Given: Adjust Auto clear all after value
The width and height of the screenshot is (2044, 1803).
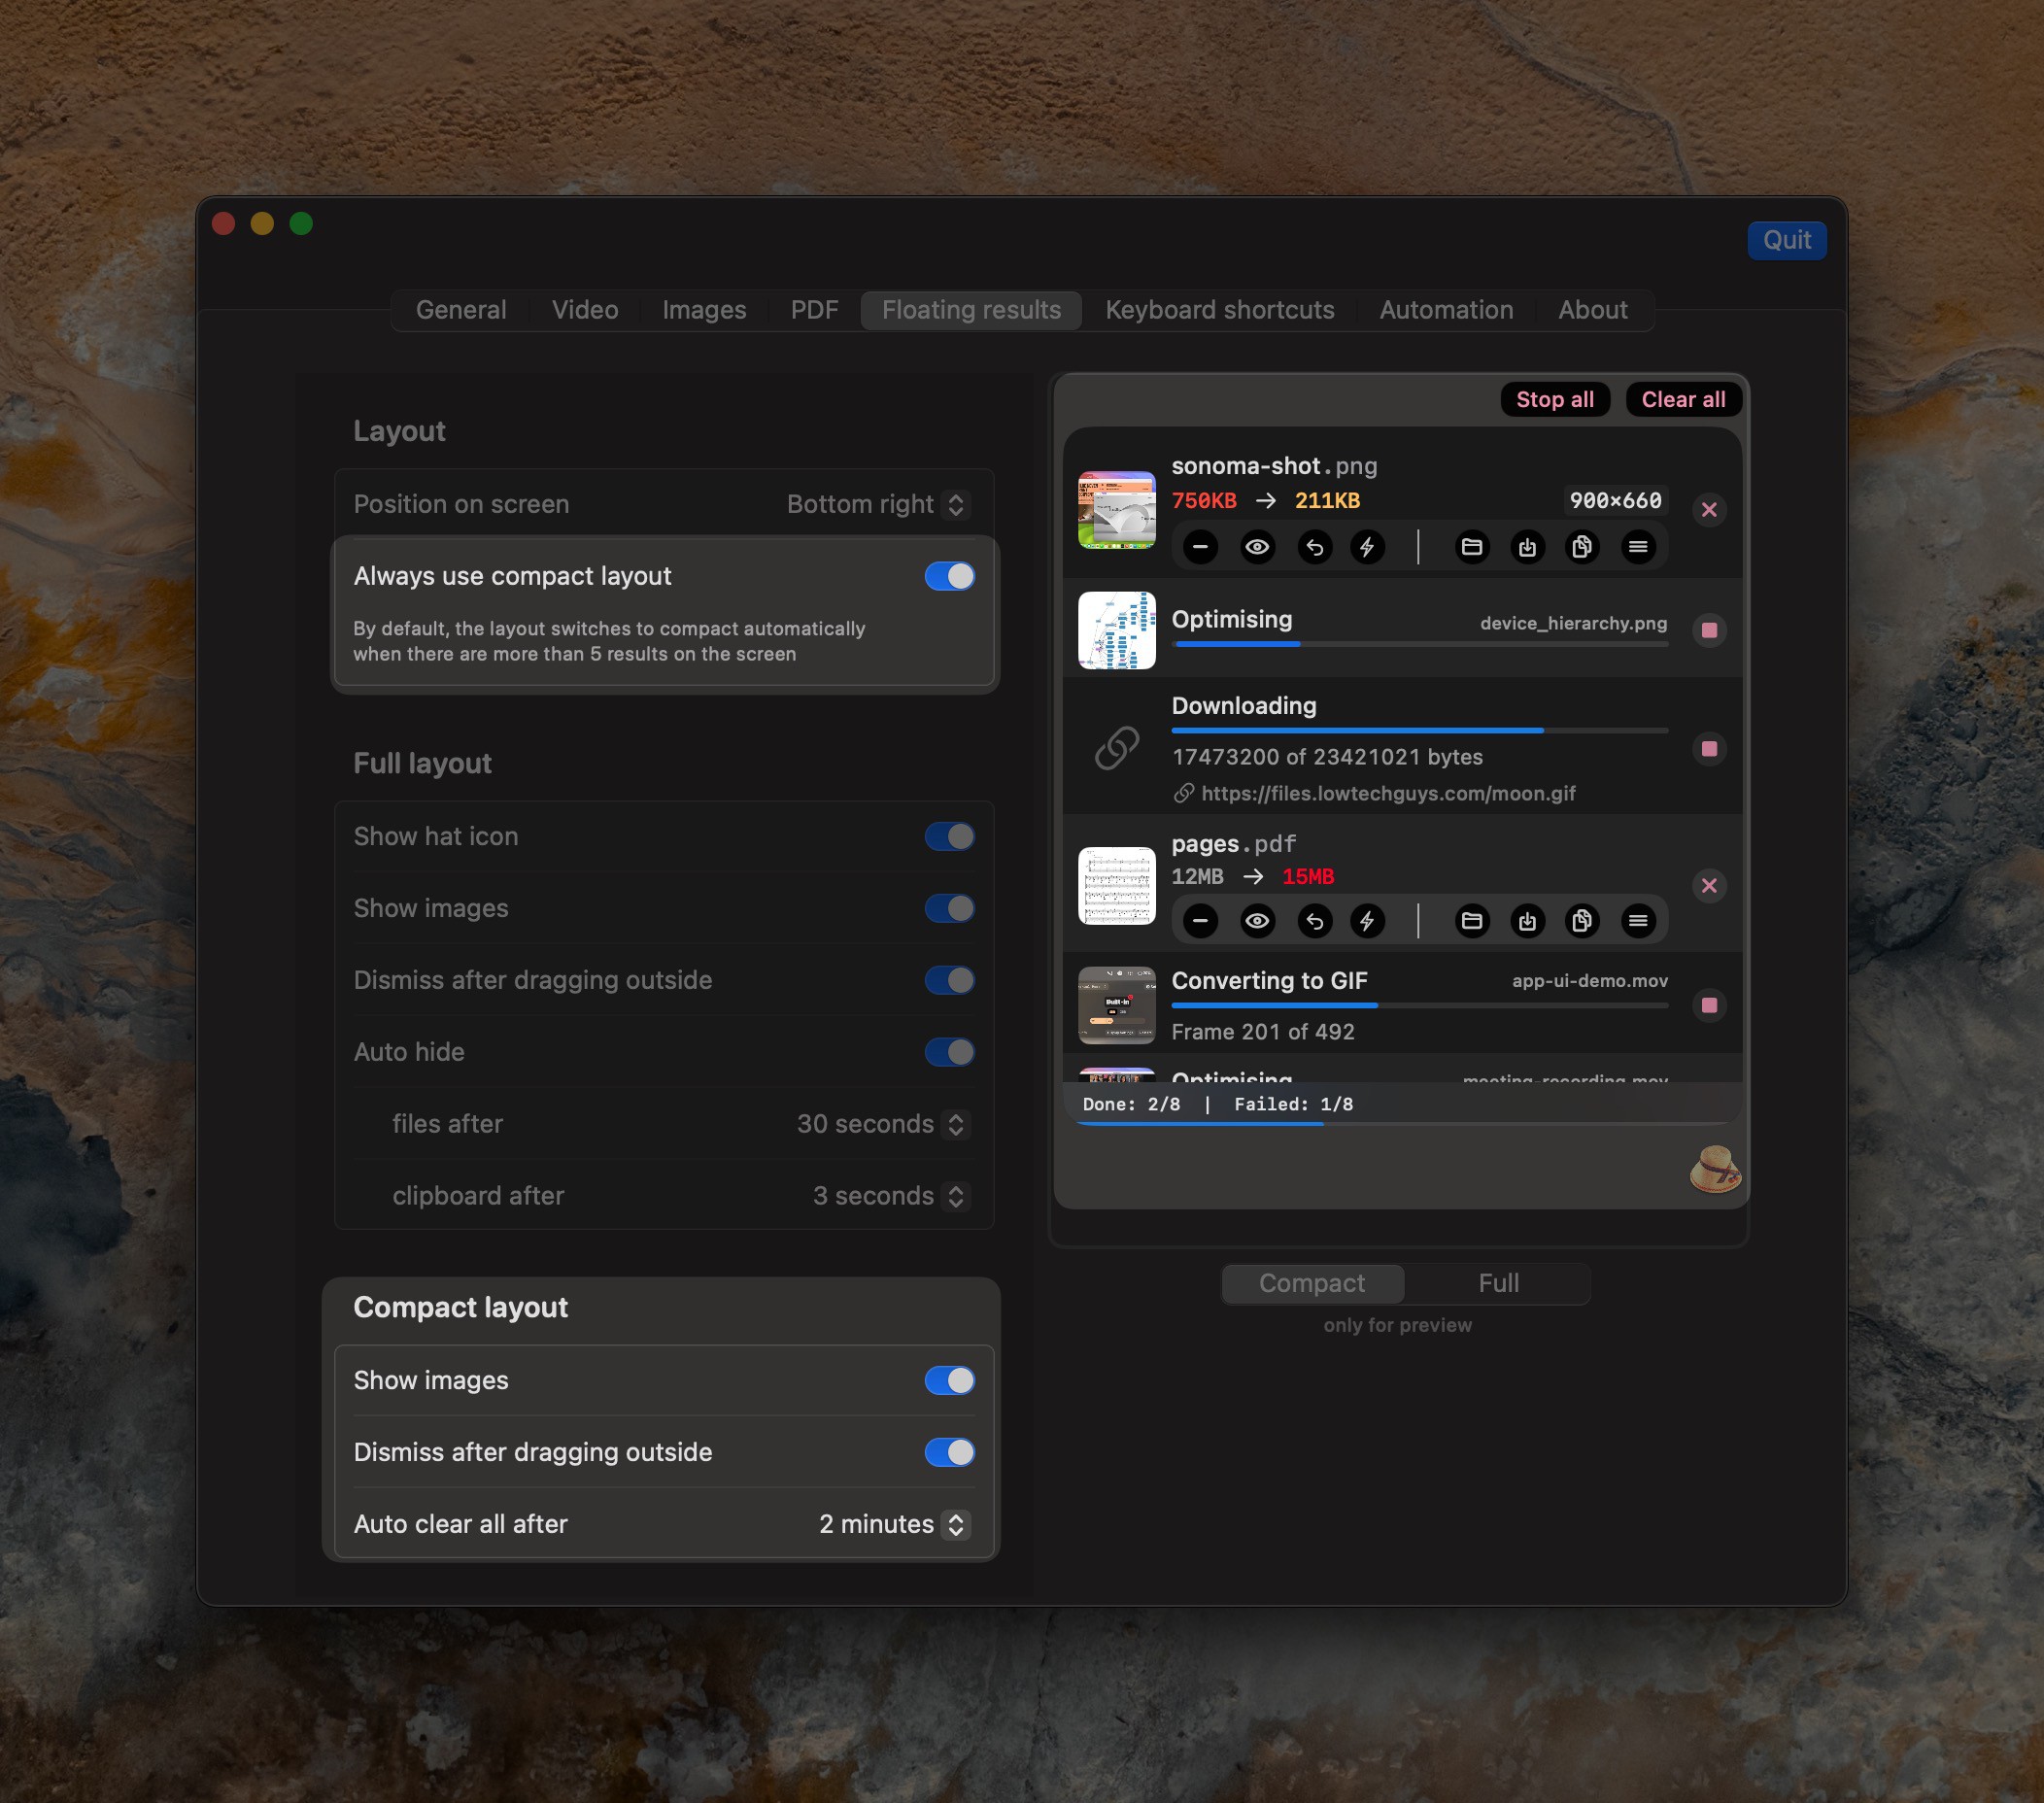Looking at the screenshot, I should point(957,1524).
